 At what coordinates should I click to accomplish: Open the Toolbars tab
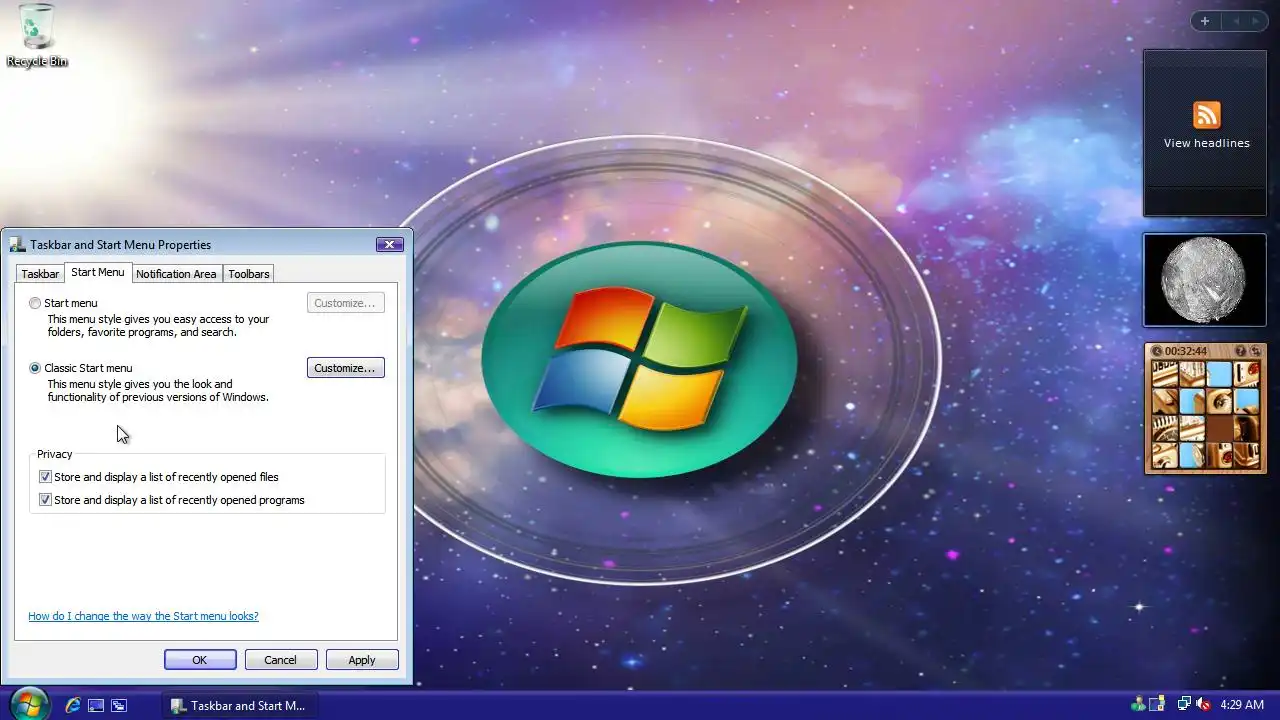[248, 274]
